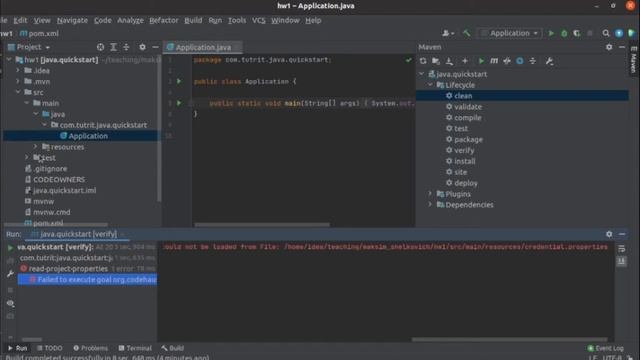Expand Maven Dependencies node
Viewport: 640px width, 360px height.
coord(430,205)
